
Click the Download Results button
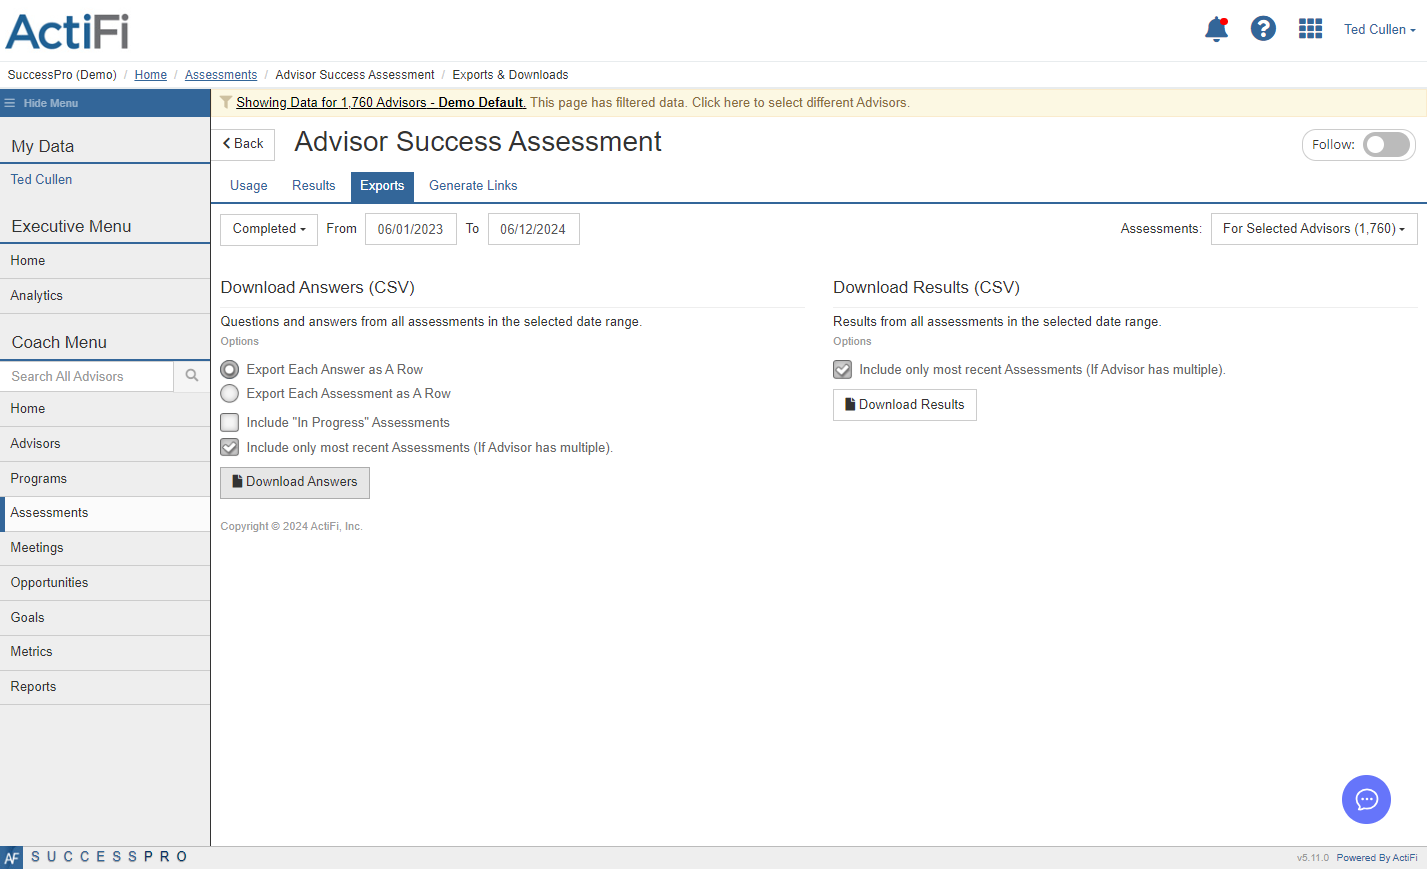905,405
